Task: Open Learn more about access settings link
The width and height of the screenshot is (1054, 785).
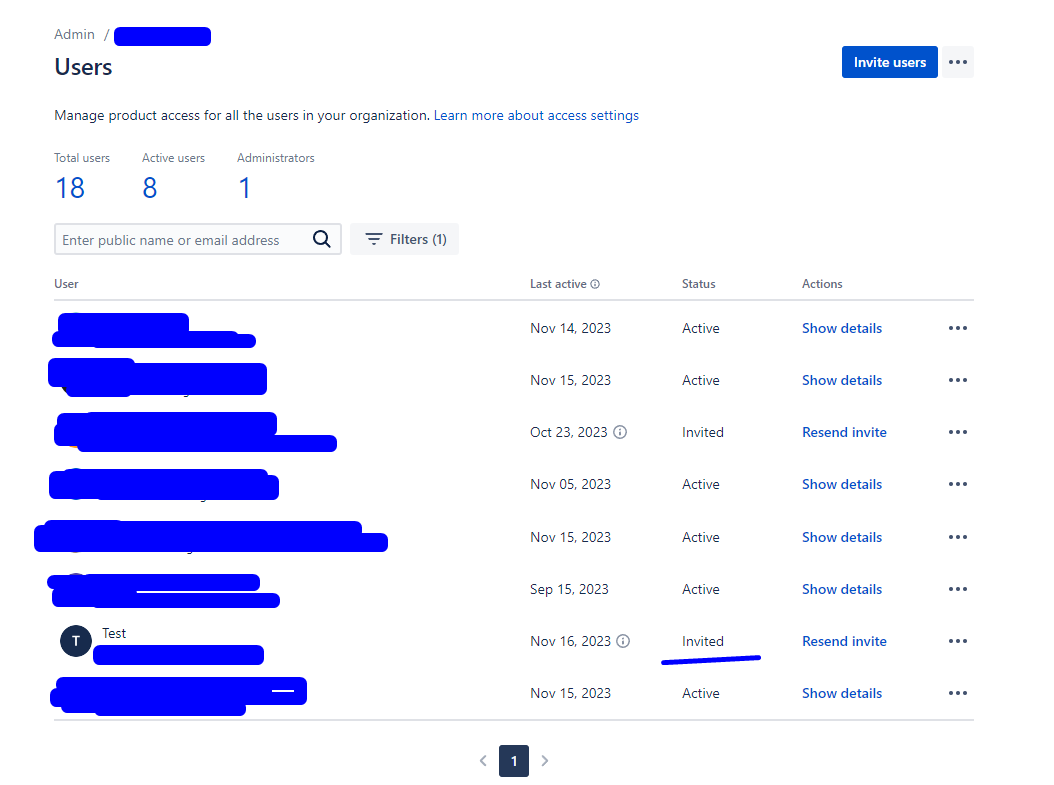Action: pos(536,116)
